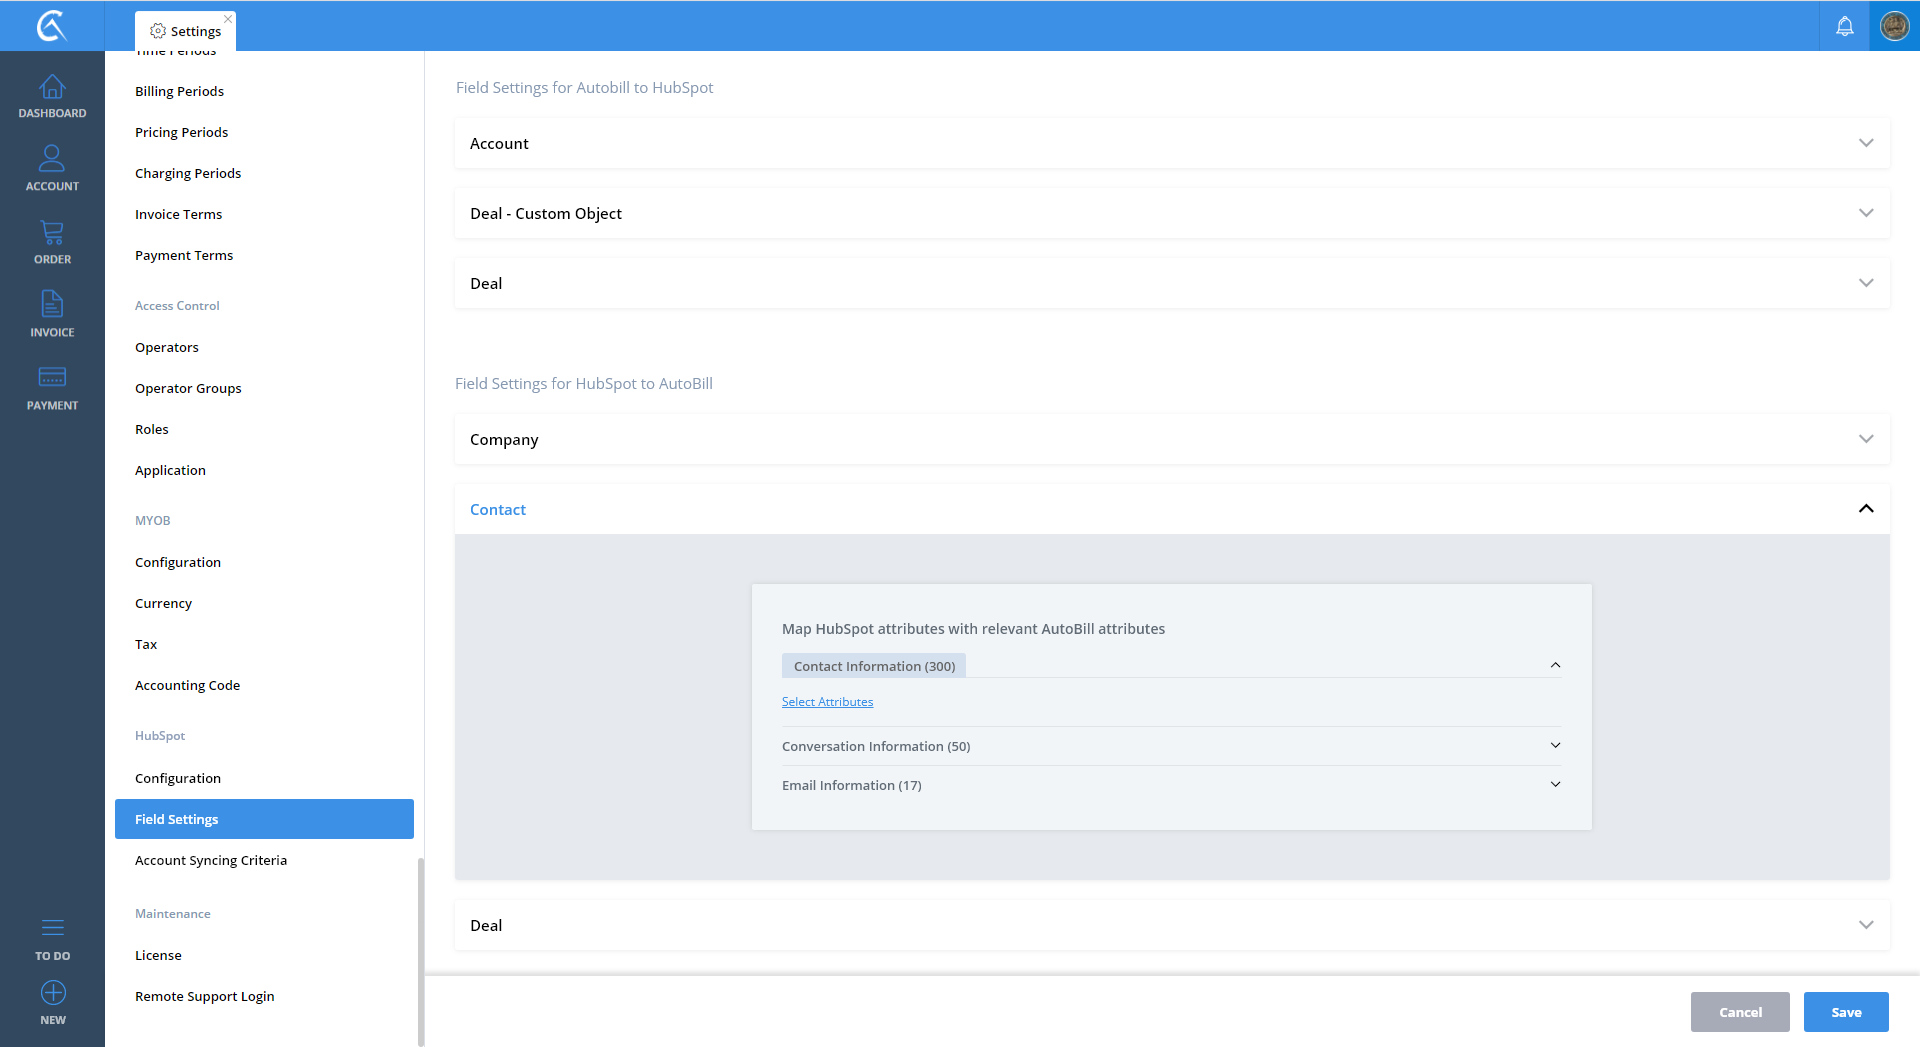The image size is (1920, 1047).
Task: Open the notifications bell
Action: pyautogui.click(x=1844, y=26)
